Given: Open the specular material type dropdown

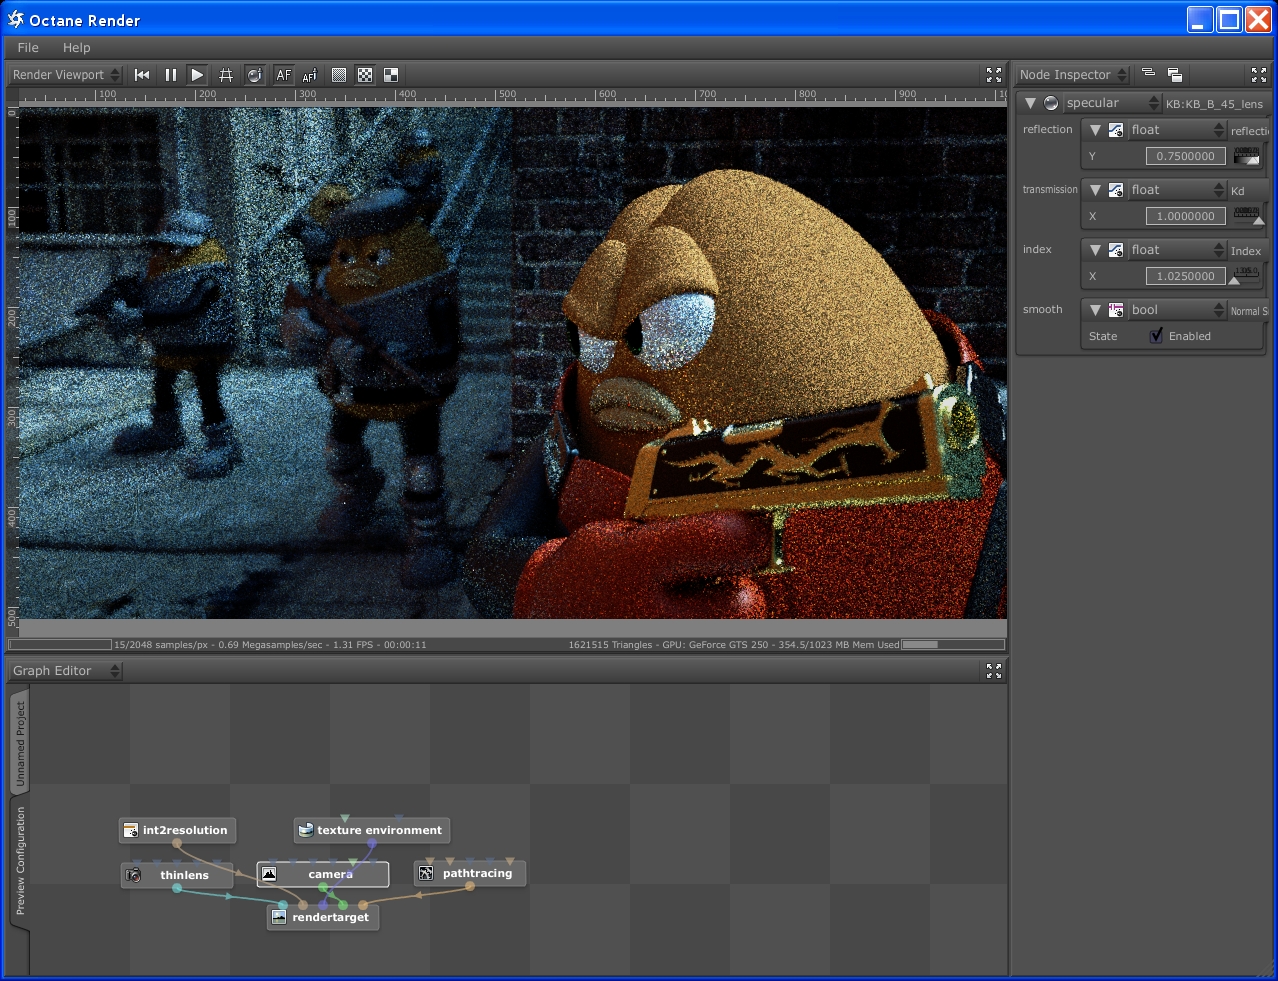Looking at the screenshot, I should click(1111, 103).
